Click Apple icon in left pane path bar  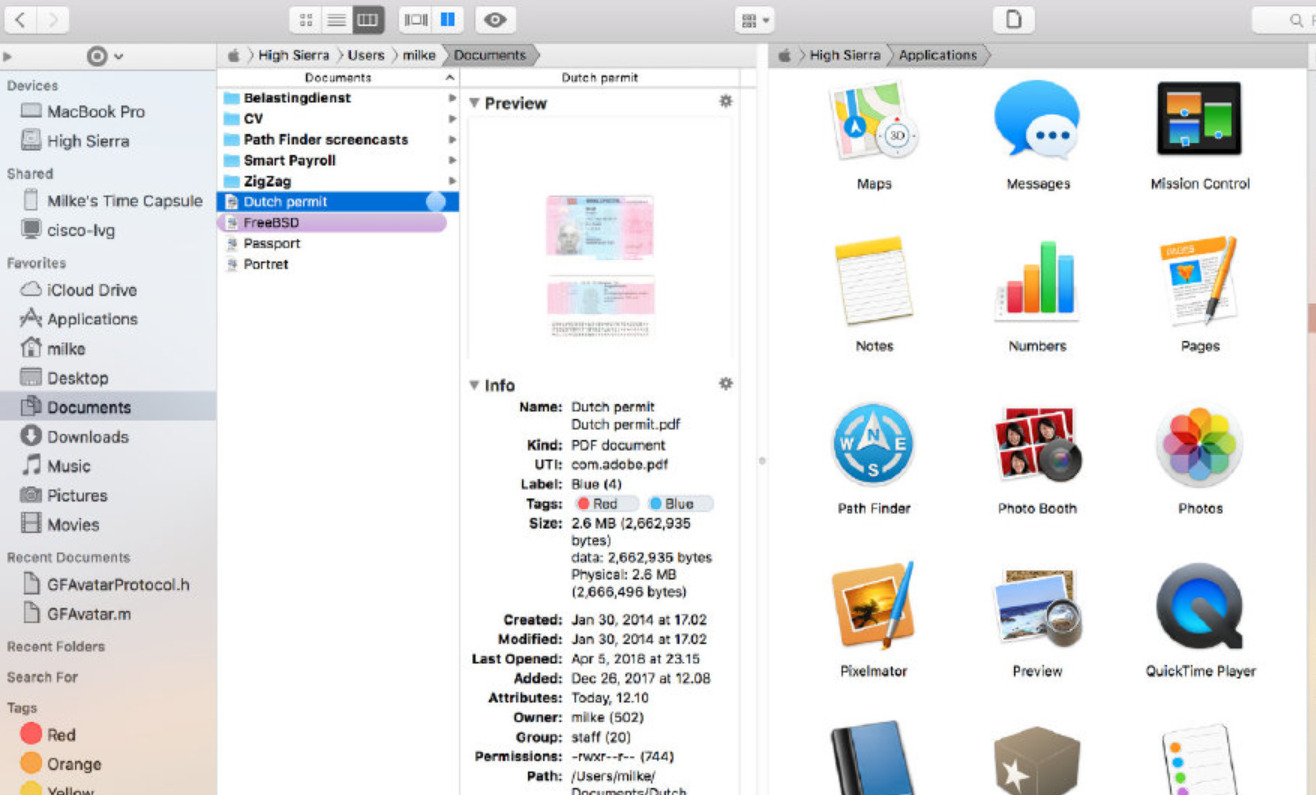click(233, 56)
